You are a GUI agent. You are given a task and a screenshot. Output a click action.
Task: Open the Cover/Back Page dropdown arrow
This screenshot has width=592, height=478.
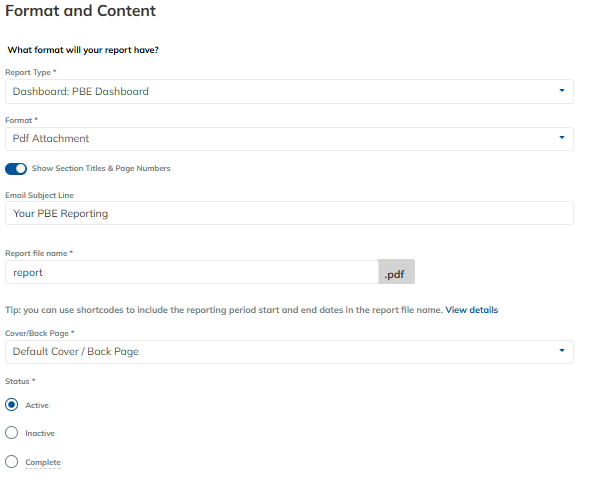562,351
